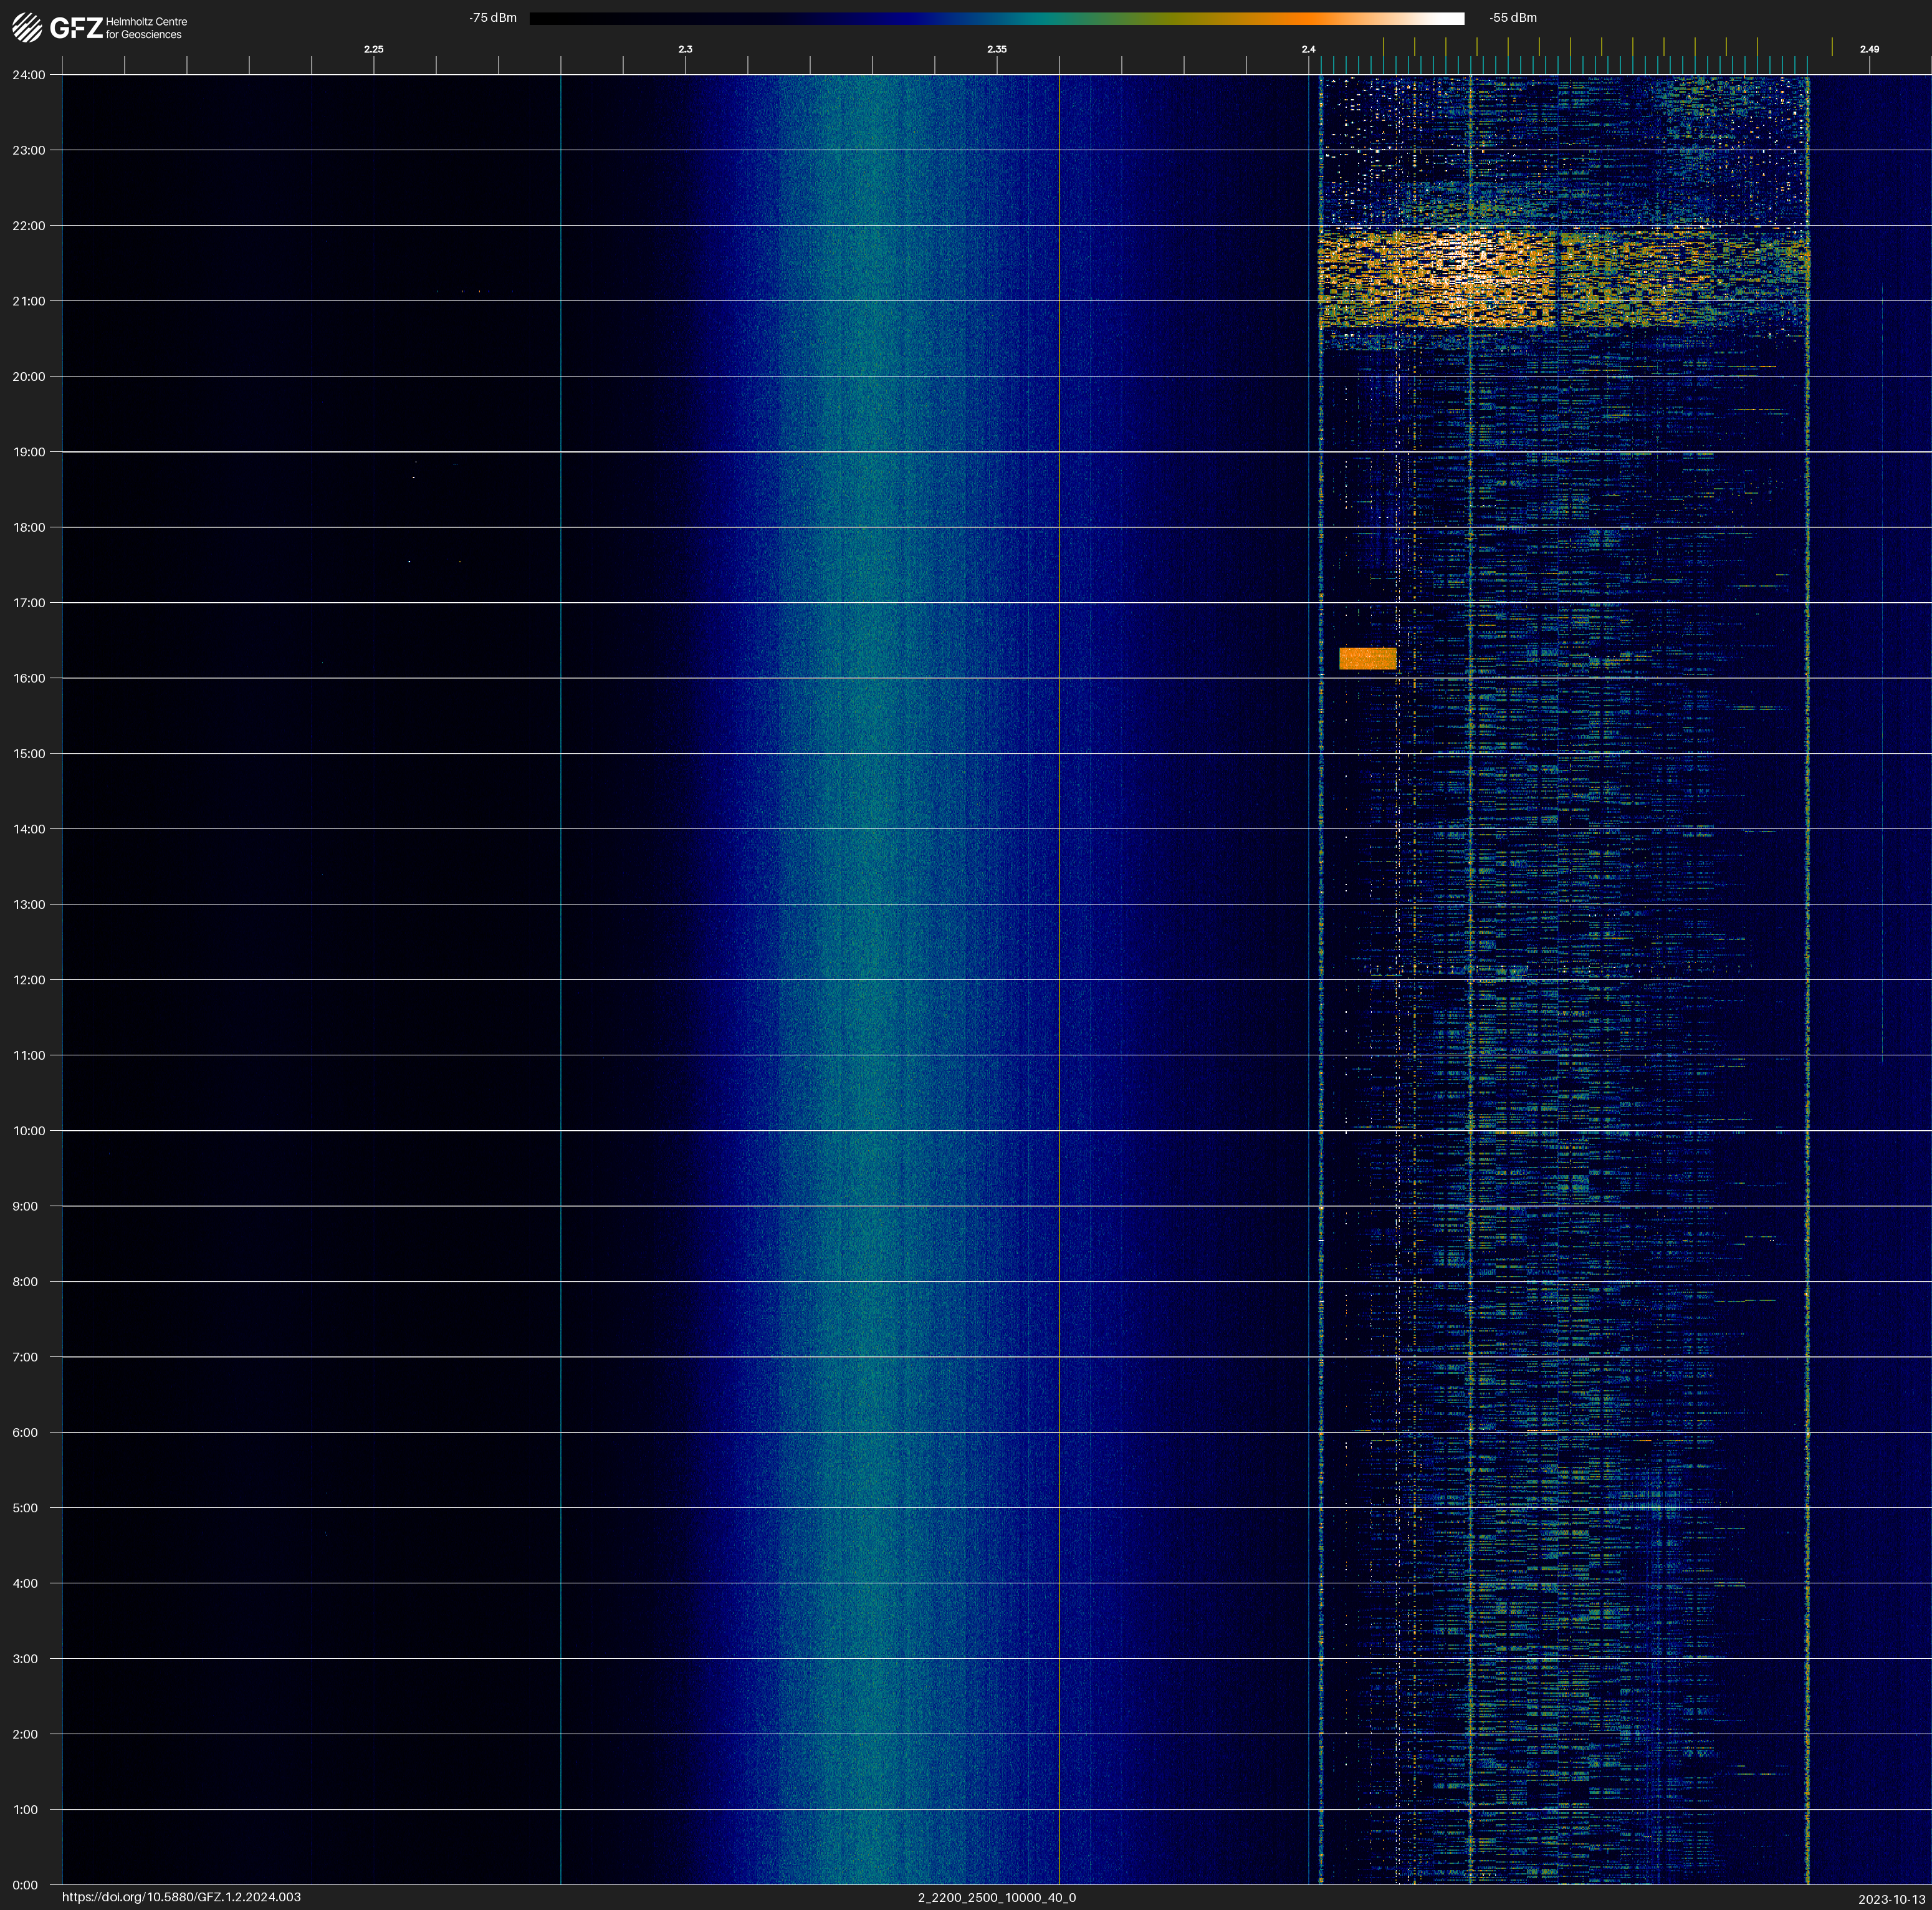Click the 2023-10-13 date label

tap(1891, 1899)
